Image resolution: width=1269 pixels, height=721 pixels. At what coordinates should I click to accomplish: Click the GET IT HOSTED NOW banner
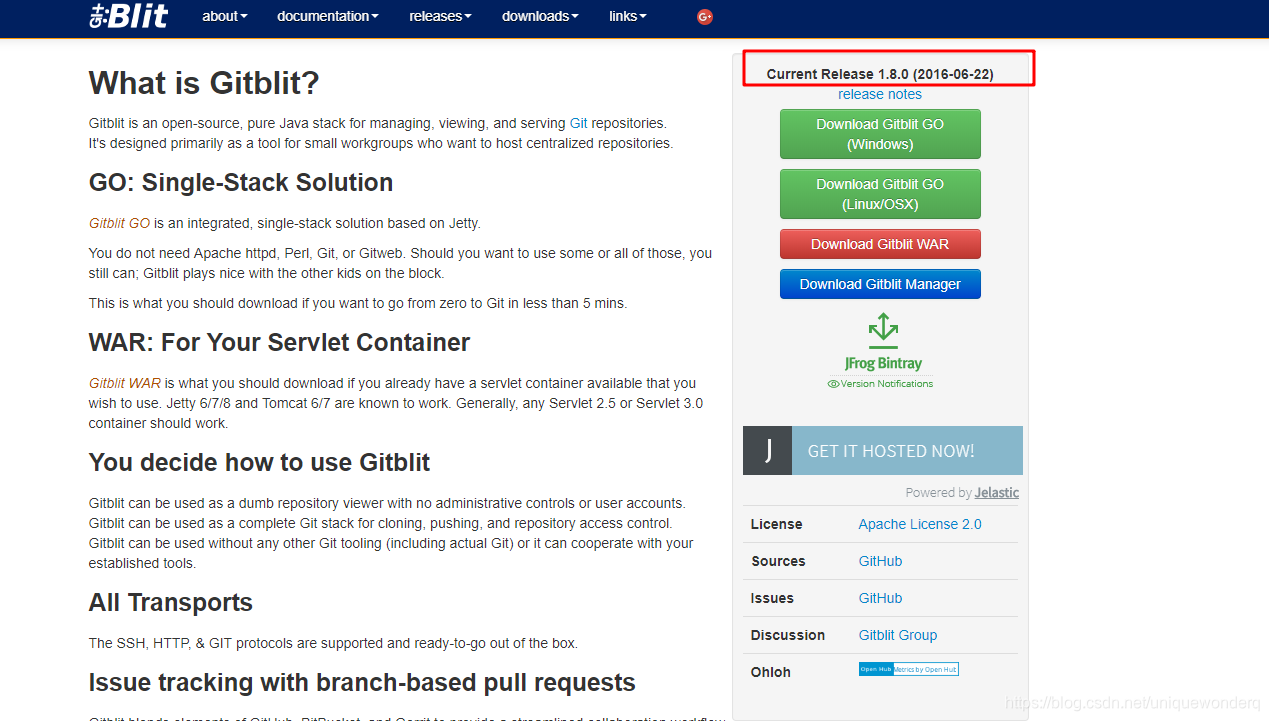click(x=883, y=450)
